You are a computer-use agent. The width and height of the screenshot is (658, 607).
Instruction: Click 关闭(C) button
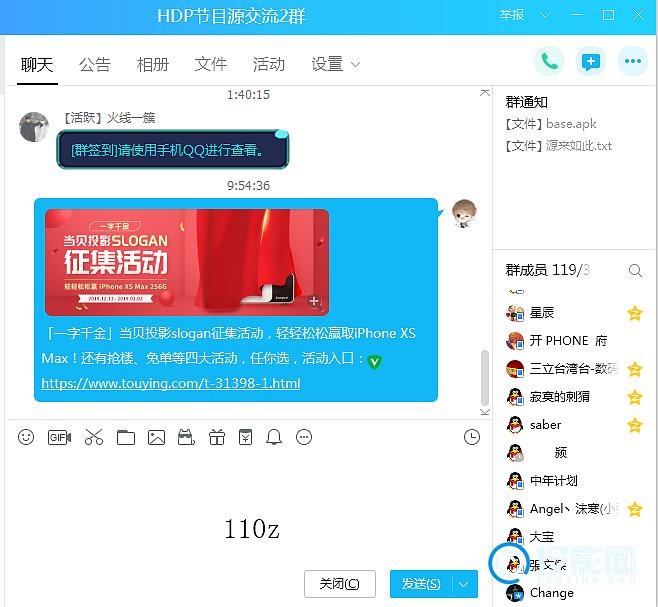[339, 584]
